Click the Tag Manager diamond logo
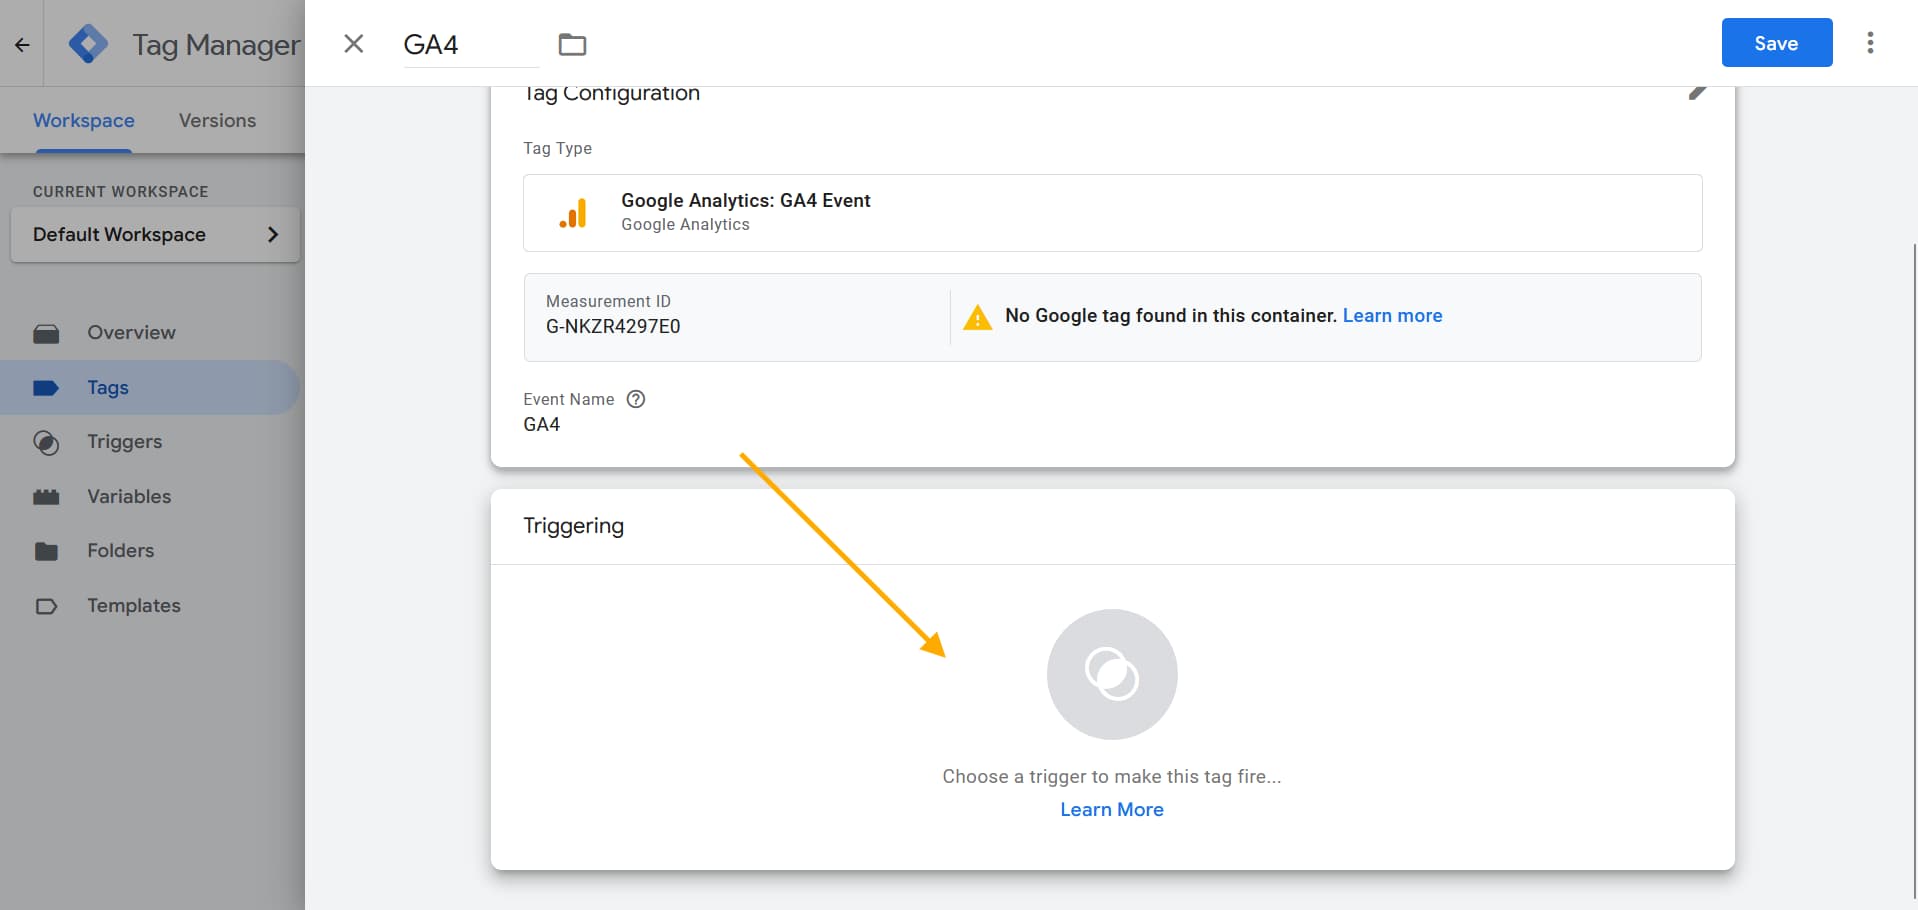Image resolution: width=1918 pixels, height=910 pixels. [88, 44]
